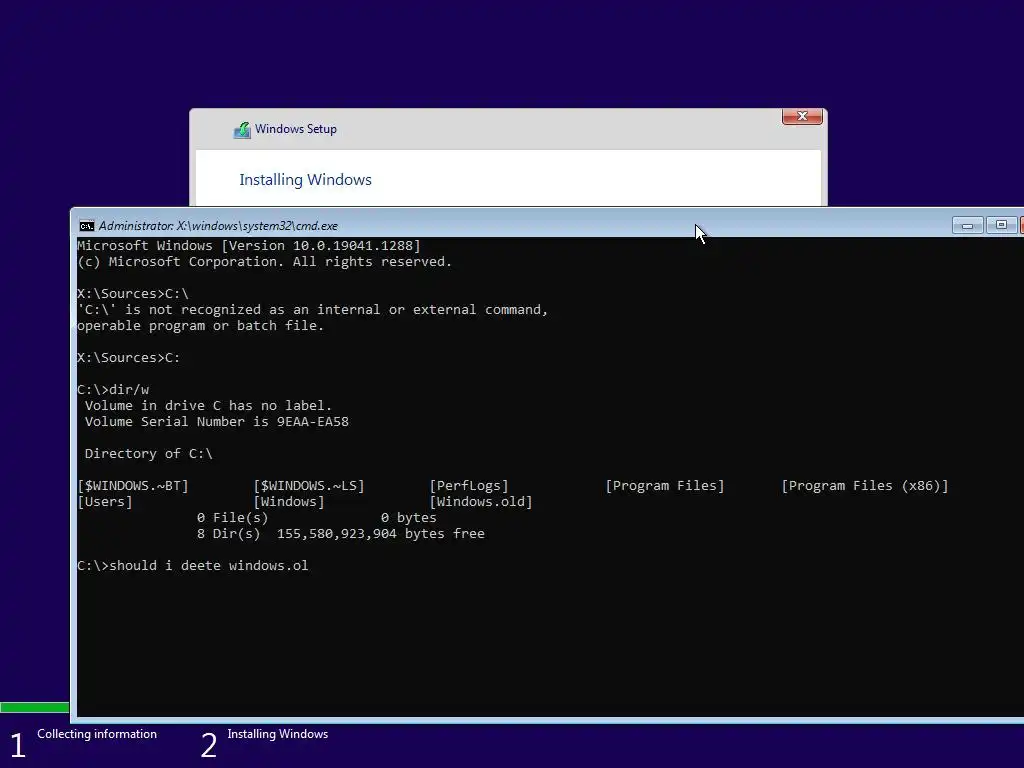Click the [$WINDOWS.~LS] directory entry
1024x768 pixels.
pyautogui.click(x=309, y=486)
